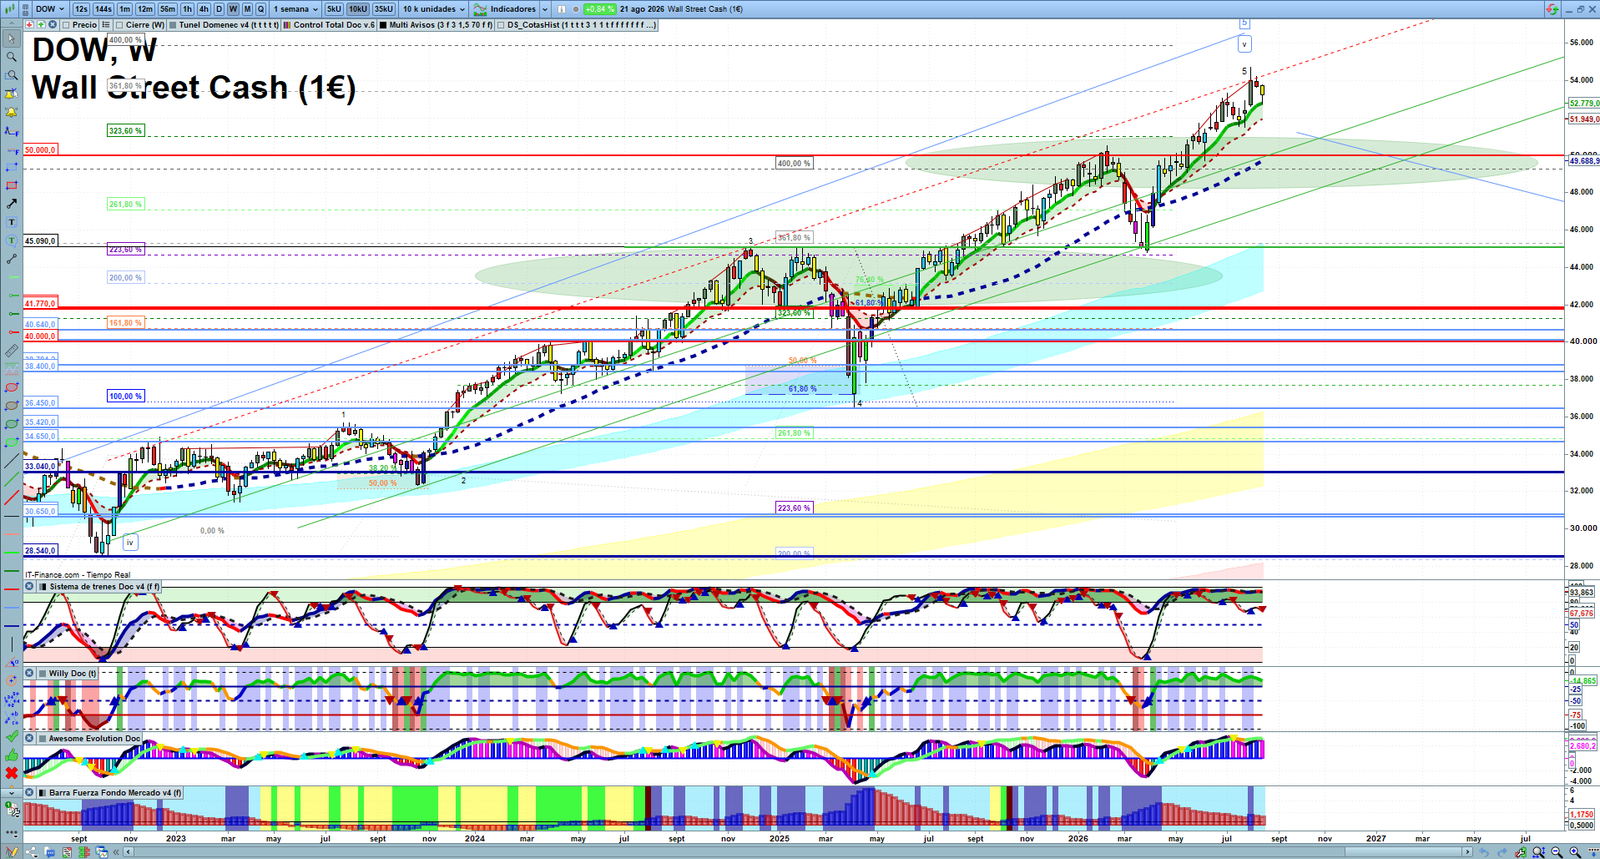
Task: Activate the first magnifier zoom tool in left toolbar
Action: [12, 57]
